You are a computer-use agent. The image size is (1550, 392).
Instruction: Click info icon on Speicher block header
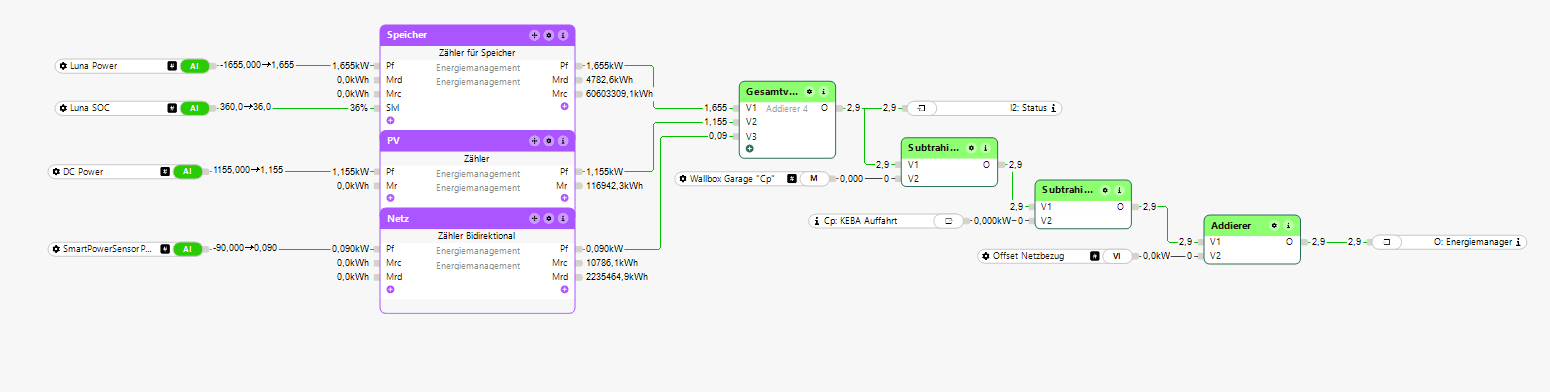(x=563, y=35)
